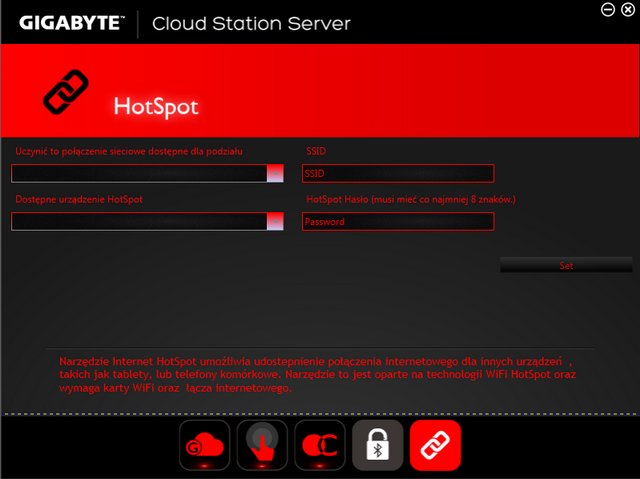
Task: Click the HotSpot chain logo in red header
Action: (x=66, y=92)
